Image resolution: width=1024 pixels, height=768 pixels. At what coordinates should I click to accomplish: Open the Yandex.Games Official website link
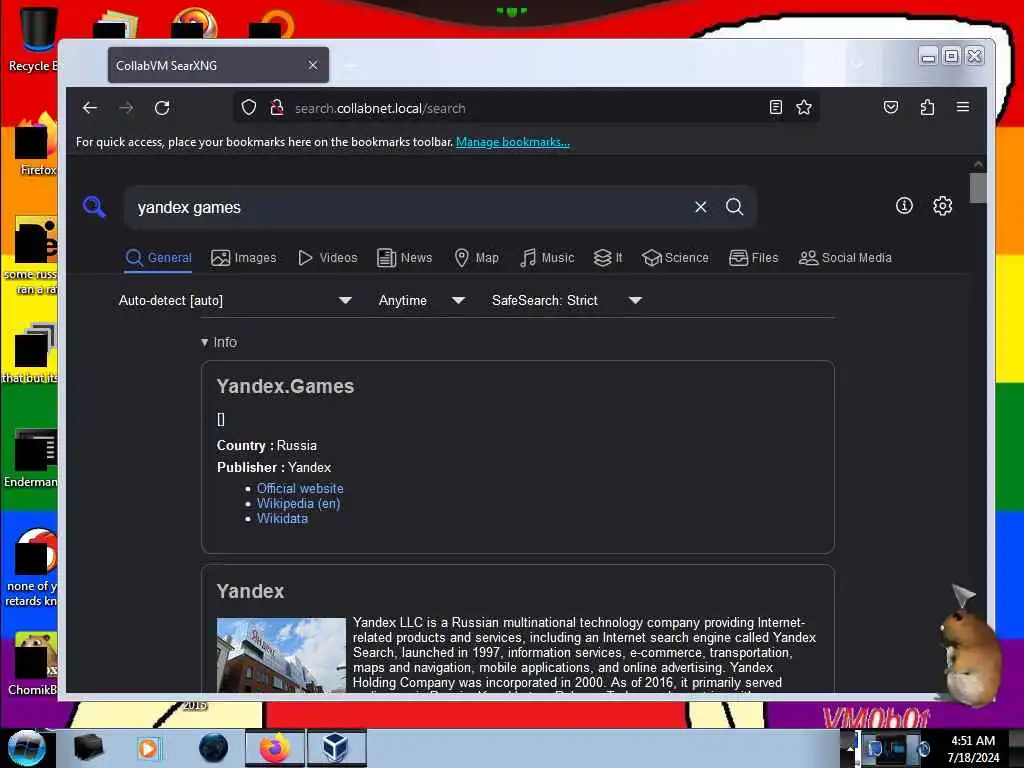(300, 488)
